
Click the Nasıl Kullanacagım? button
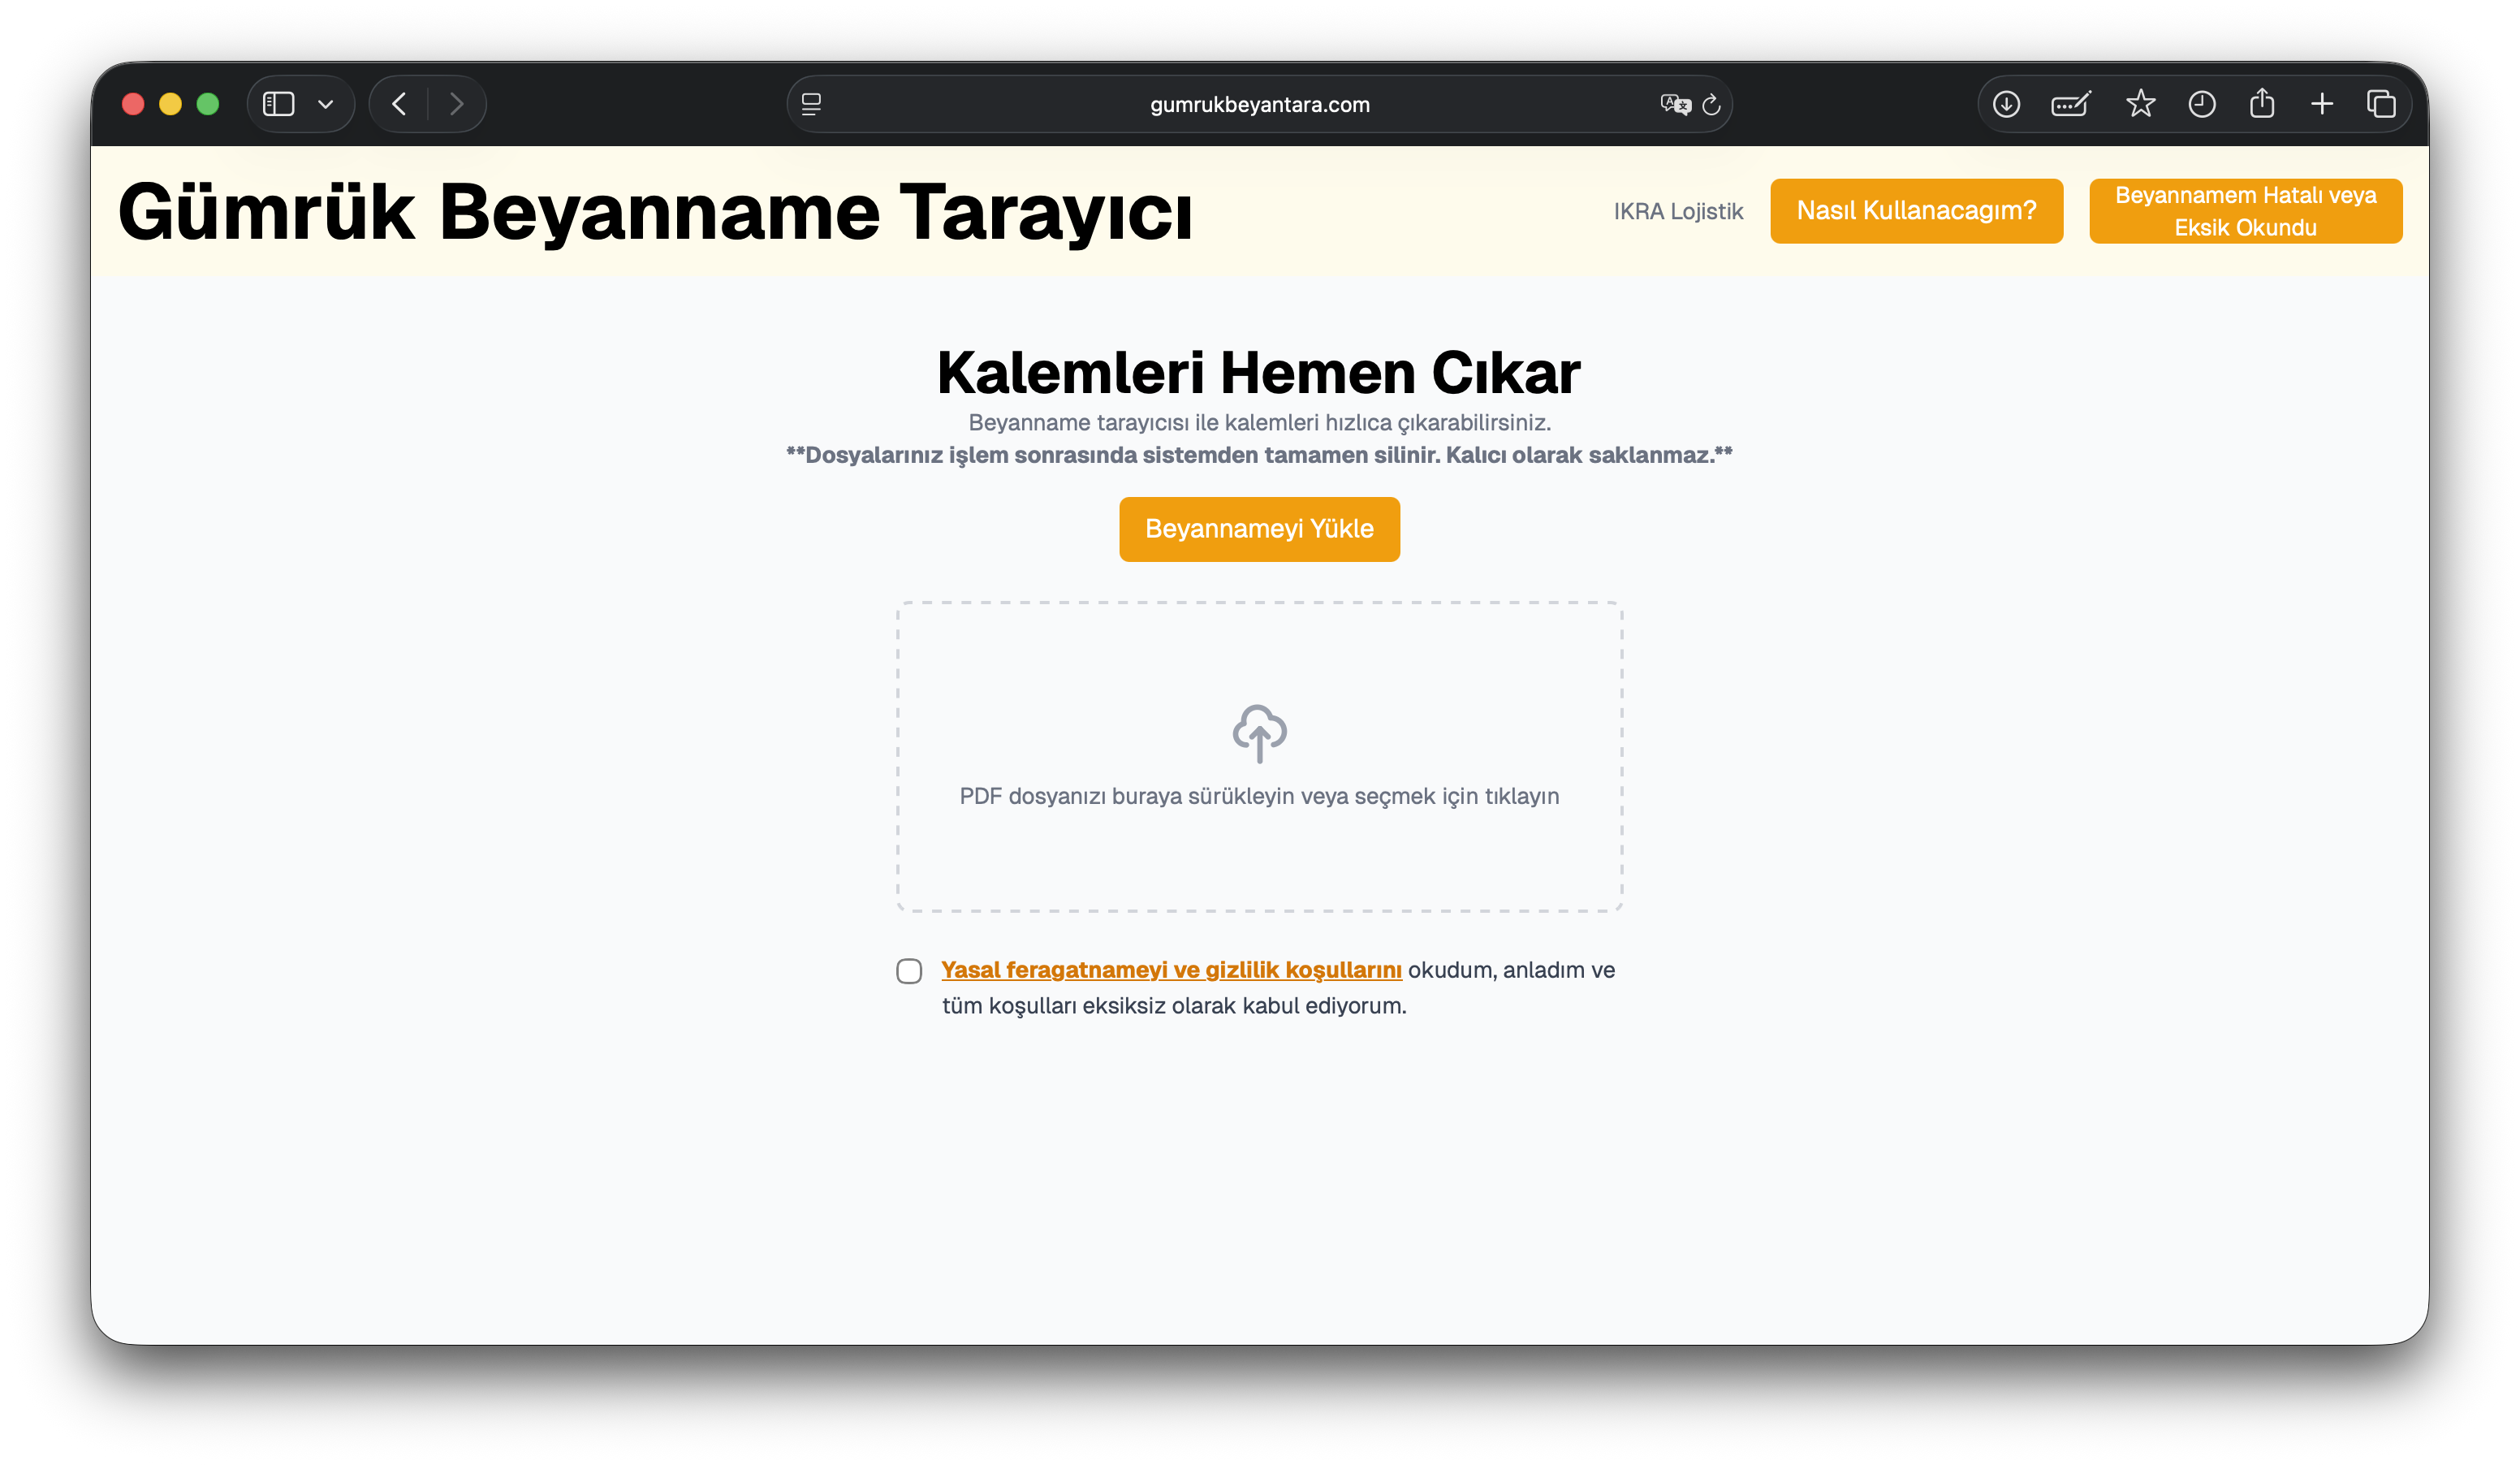(x=1916, y=211)
